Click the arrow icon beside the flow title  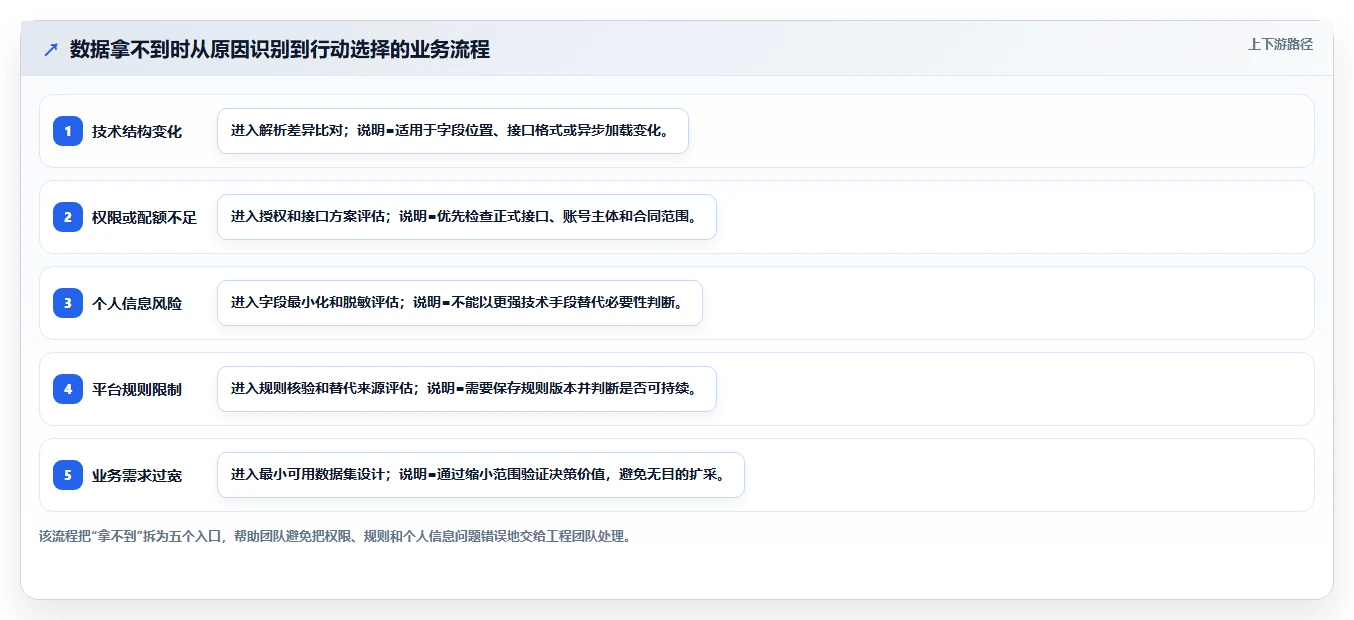click(51, 50)
